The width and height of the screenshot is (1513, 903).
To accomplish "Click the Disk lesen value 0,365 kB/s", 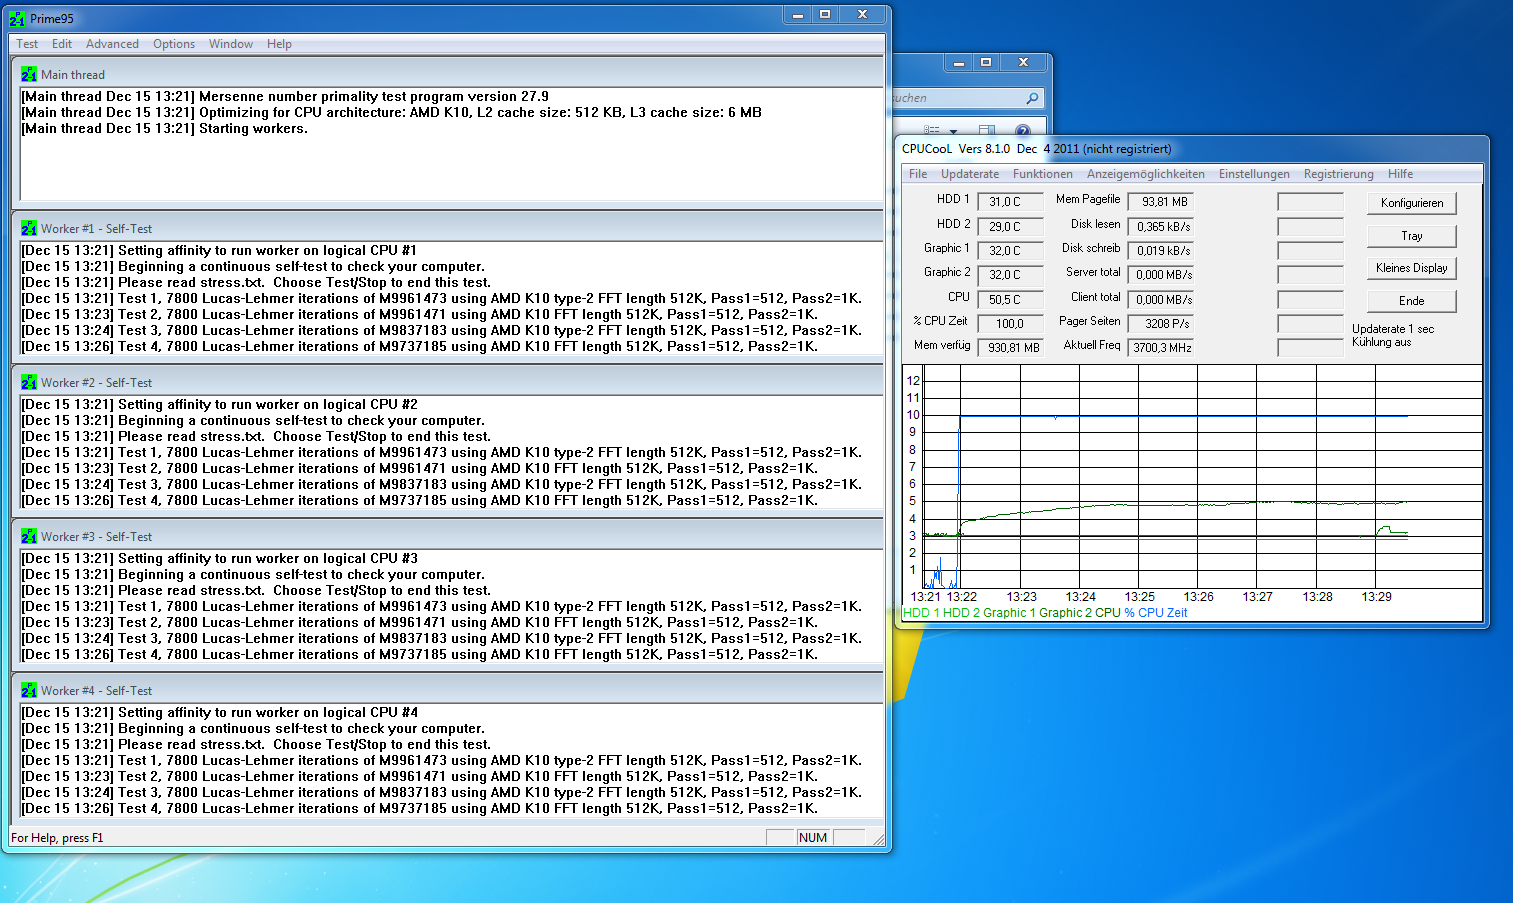I will 1161,227.
